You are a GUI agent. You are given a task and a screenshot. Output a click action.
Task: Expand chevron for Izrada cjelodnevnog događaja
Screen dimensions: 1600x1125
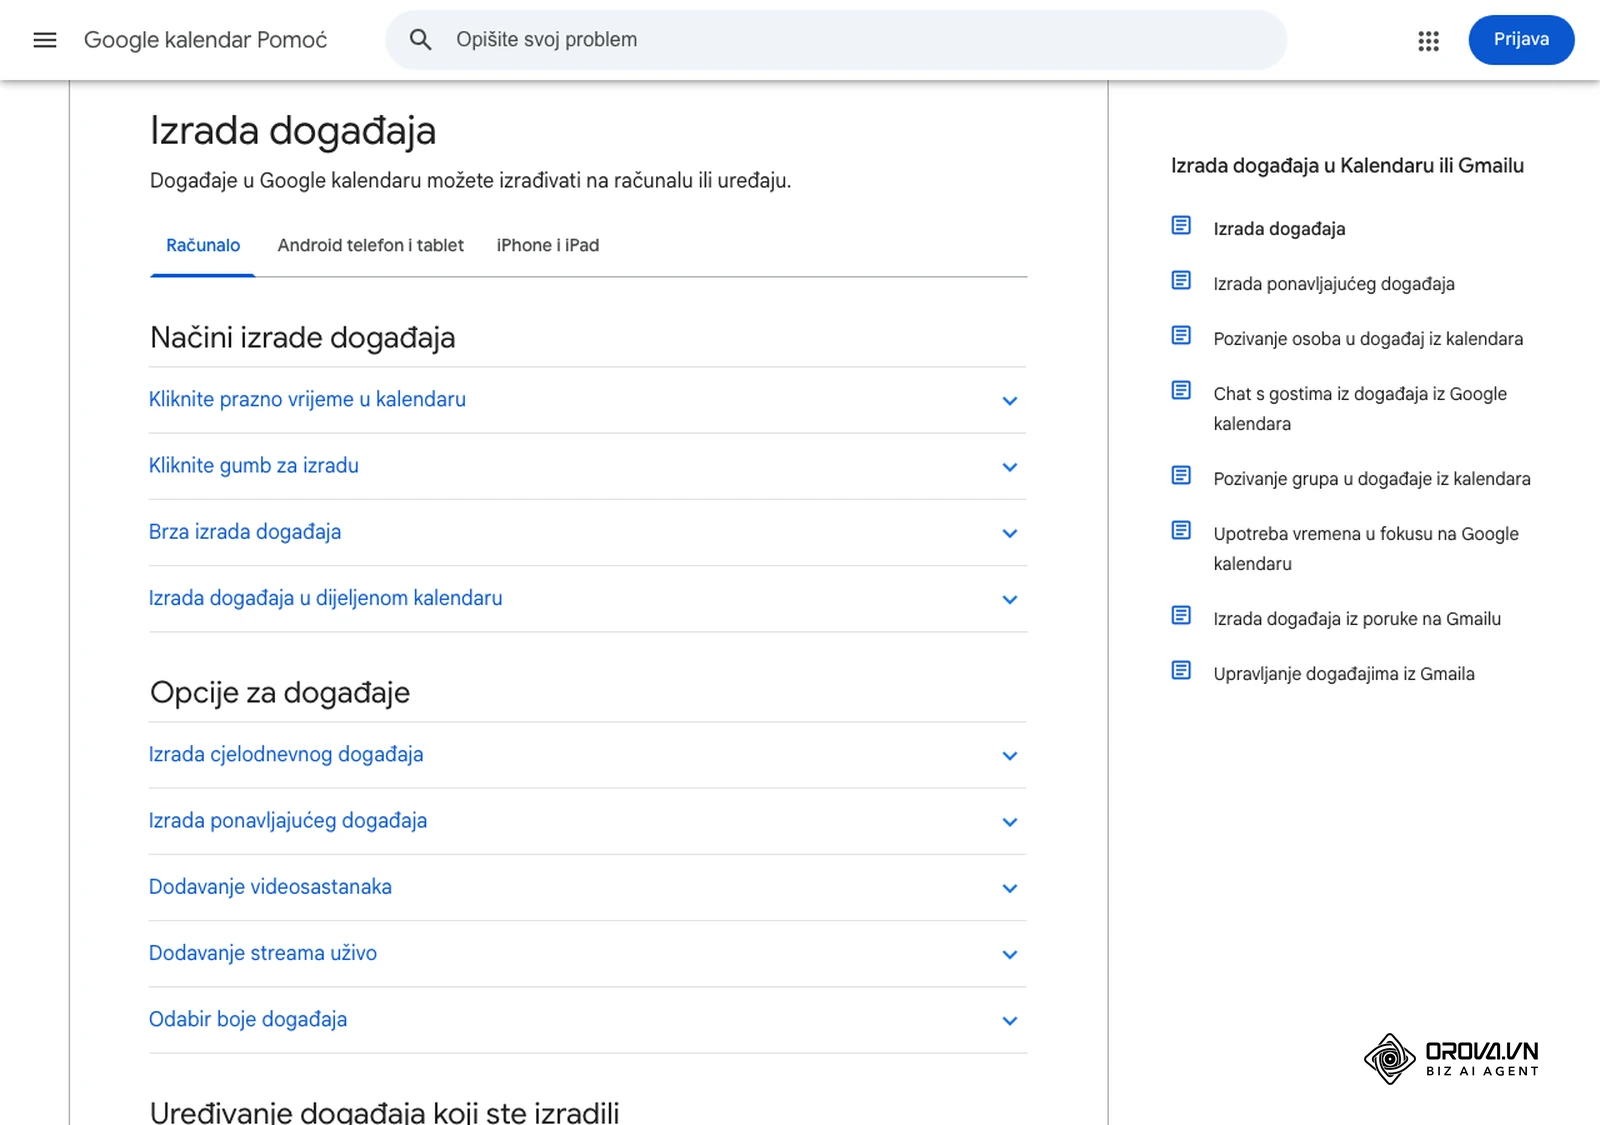pos(1010,756)
